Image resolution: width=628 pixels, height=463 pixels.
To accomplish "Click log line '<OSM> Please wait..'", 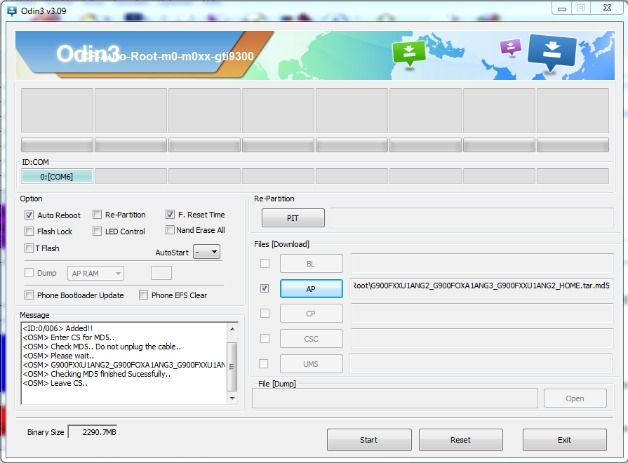I will (58, 356).
